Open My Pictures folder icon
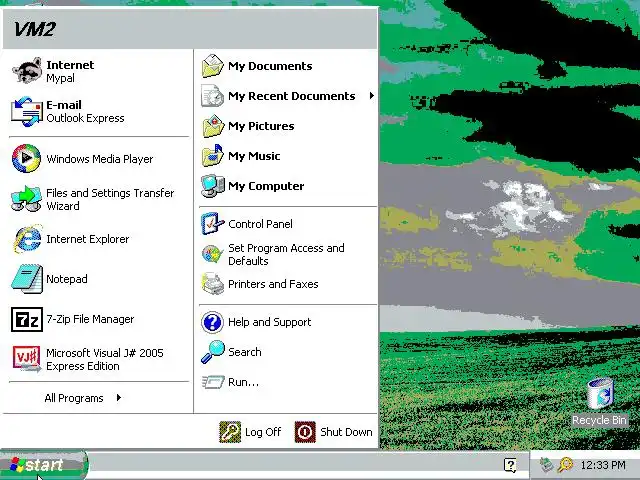This screenshot has height=480, width=640. pyautogui.click(x=213, y=126)
